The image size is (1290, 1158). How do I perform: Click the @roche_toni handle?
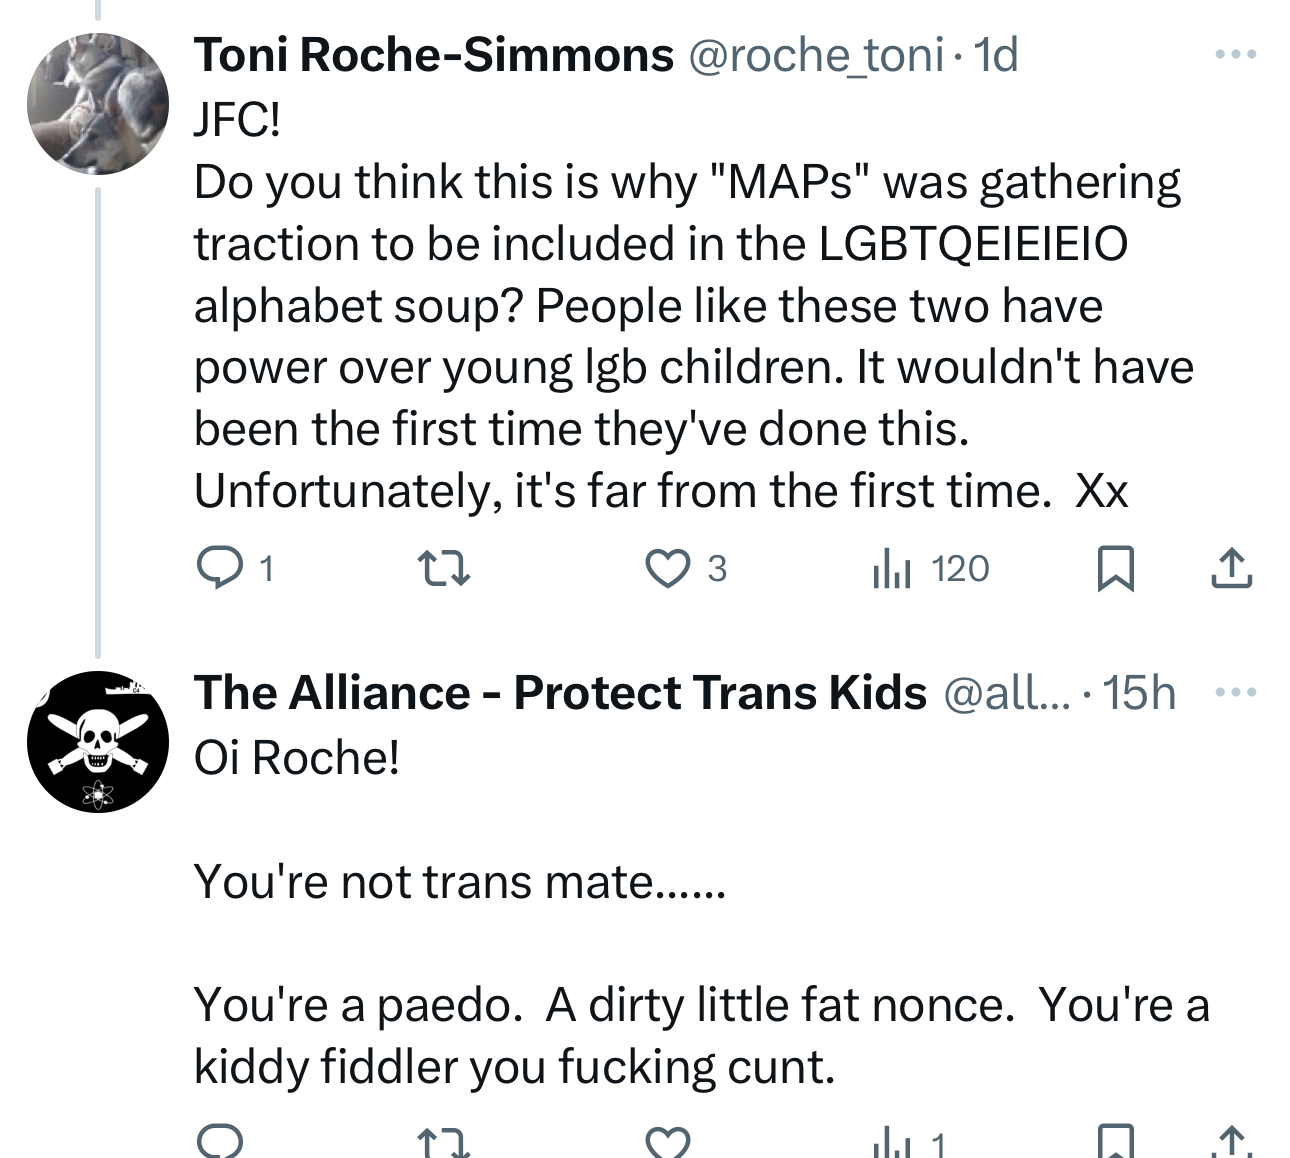(815, 55)
